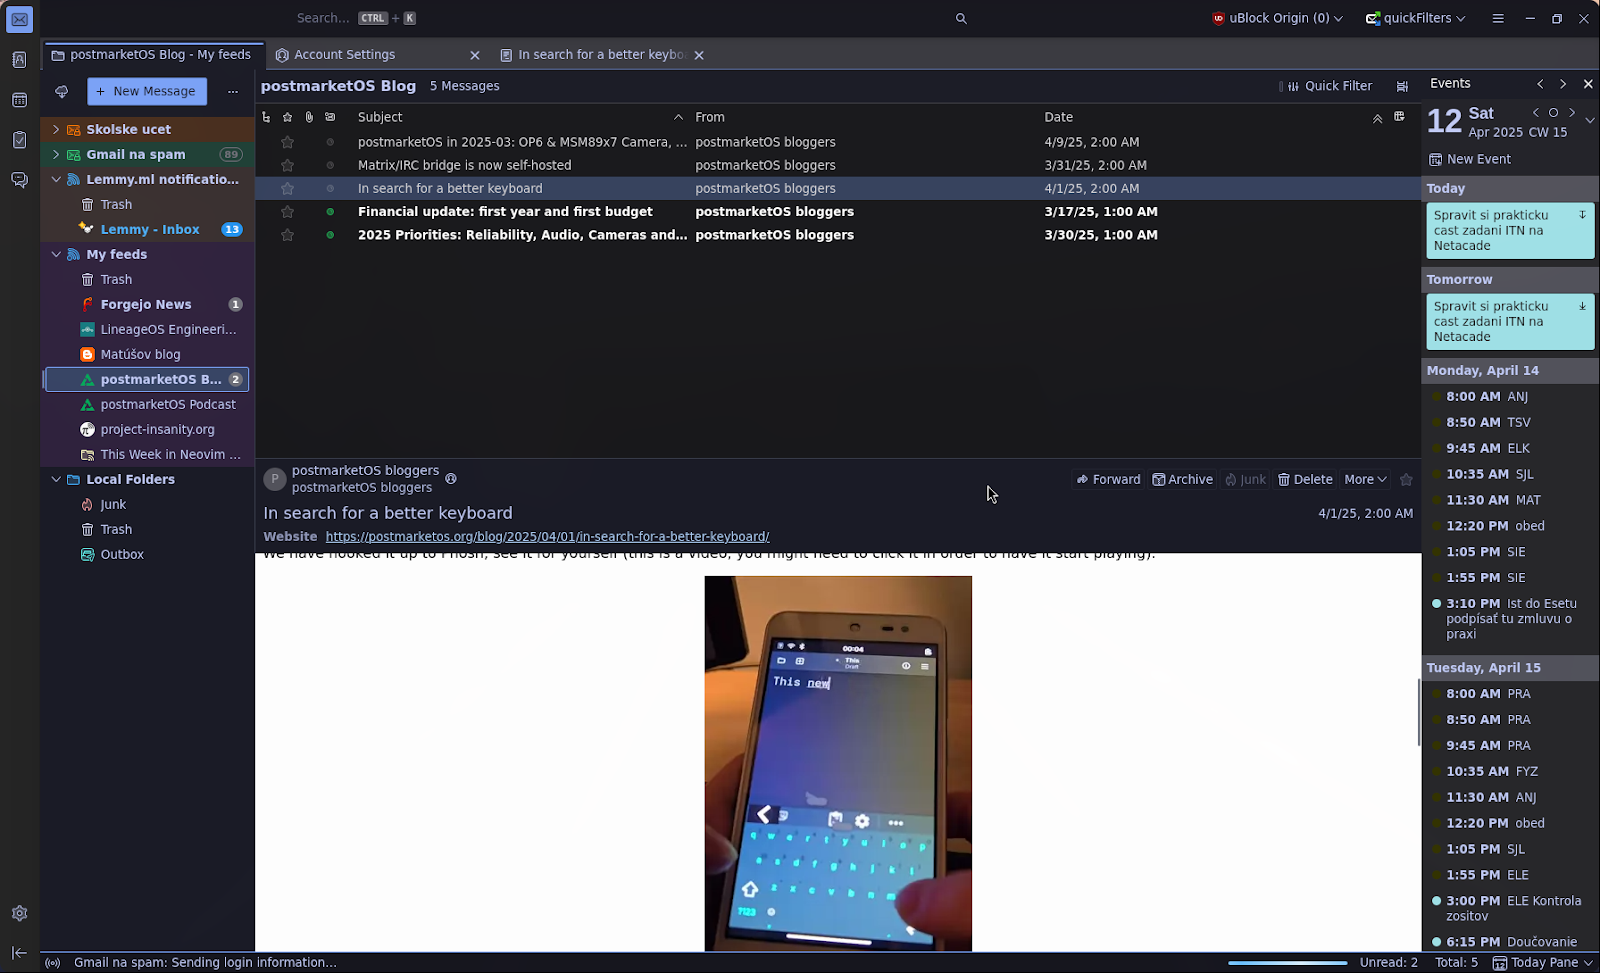Image resolution: width=1600 pixels, height=973 pixels.
Task: Open folder pane options menu
Action: pos(233,91)
